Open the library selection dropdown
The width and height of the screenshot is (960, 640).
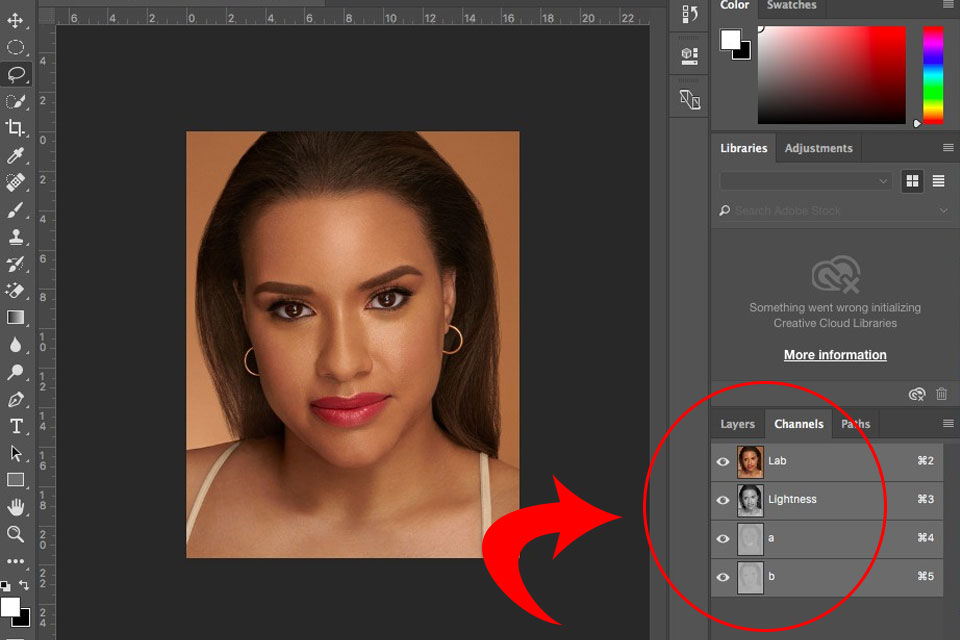click(806, 181)
